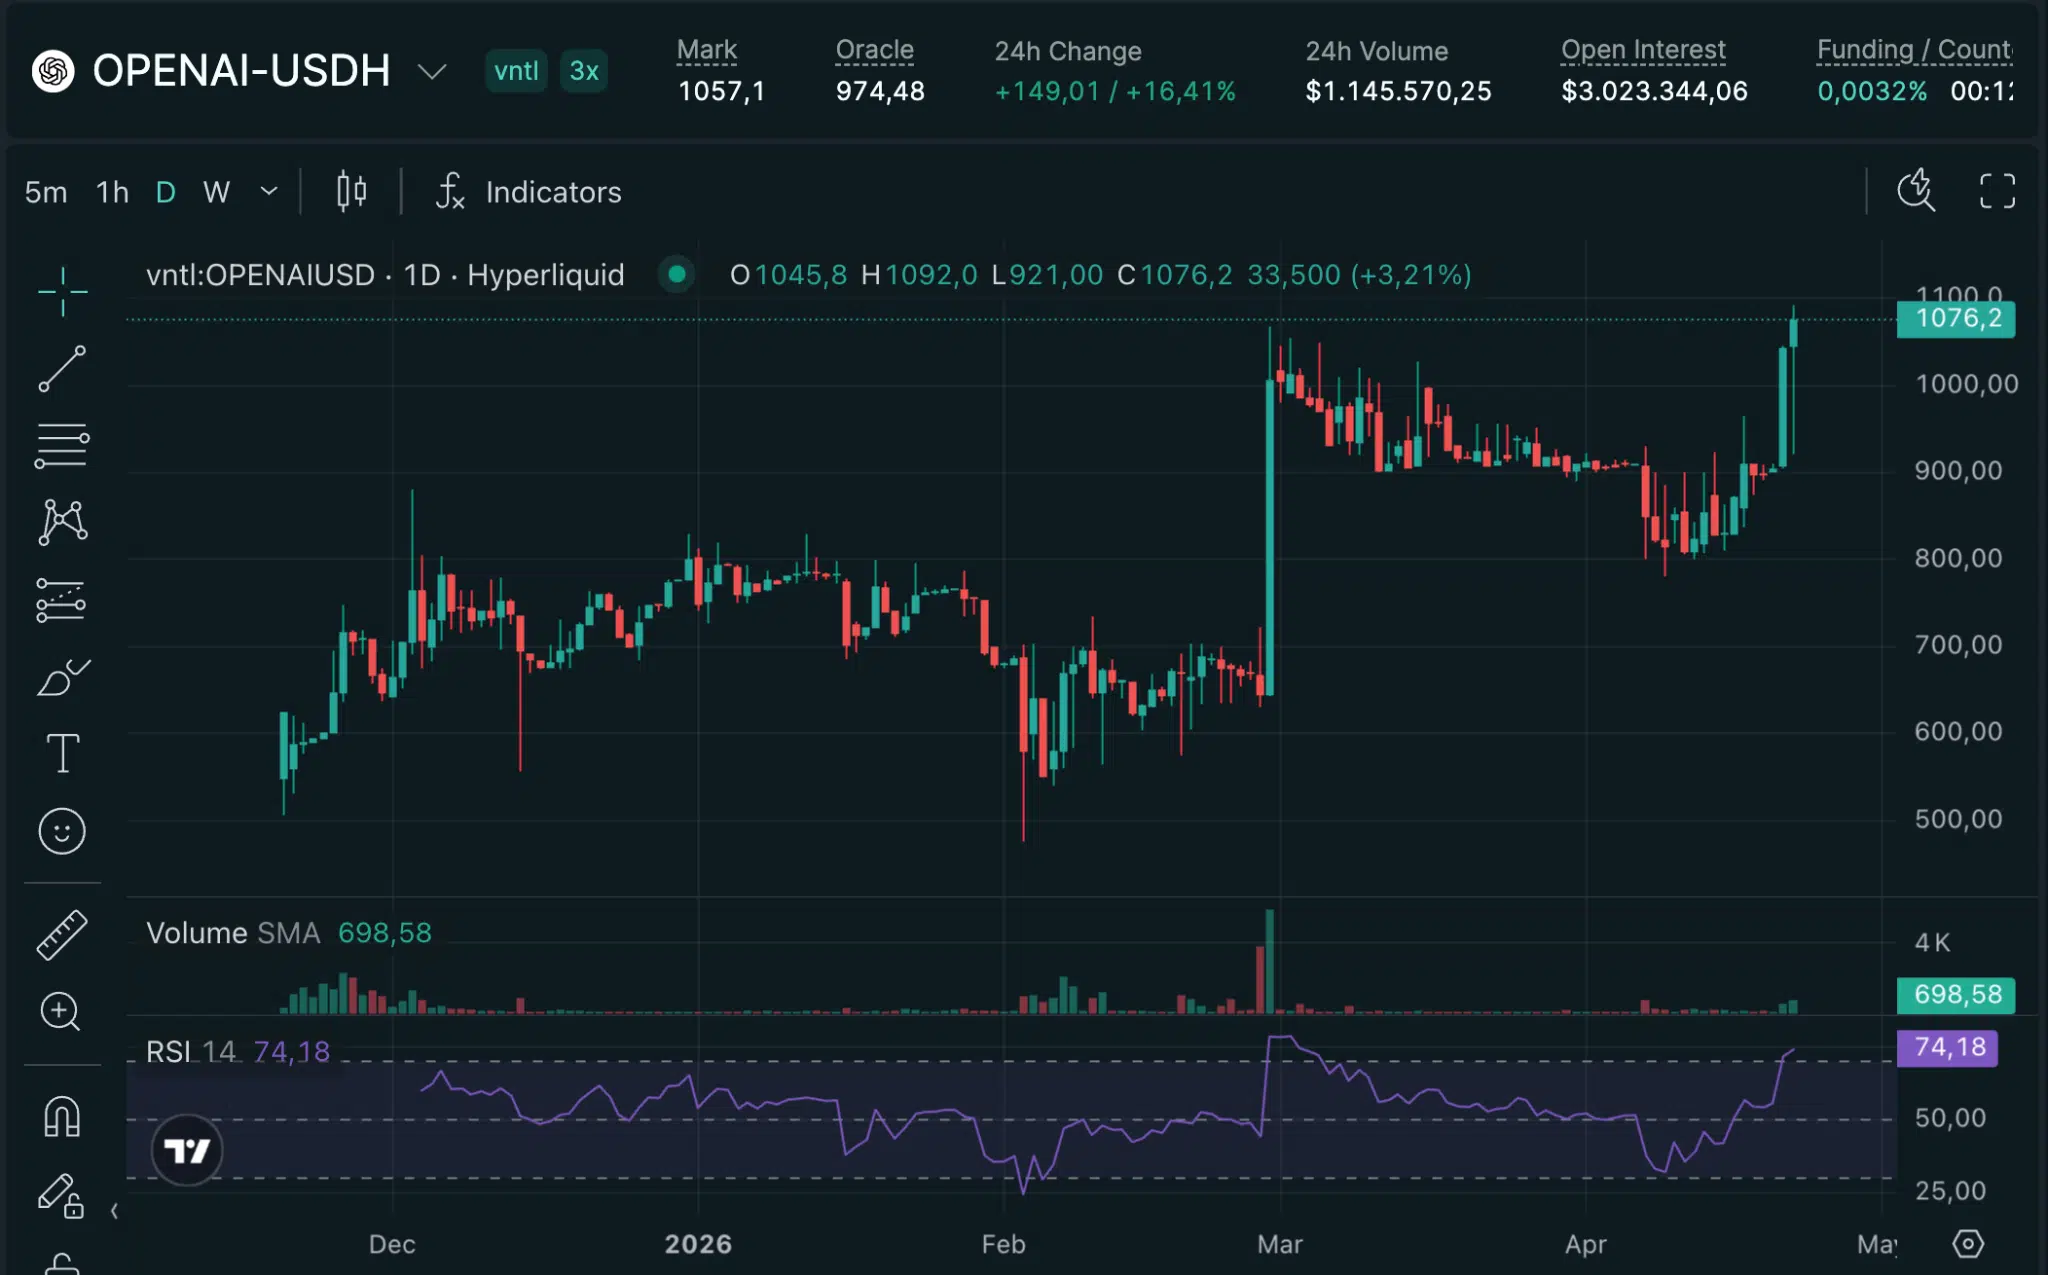Enable Magnet mode for drawings
This screenshot has height=1275, width=2048.
(x=62, y=1117)
